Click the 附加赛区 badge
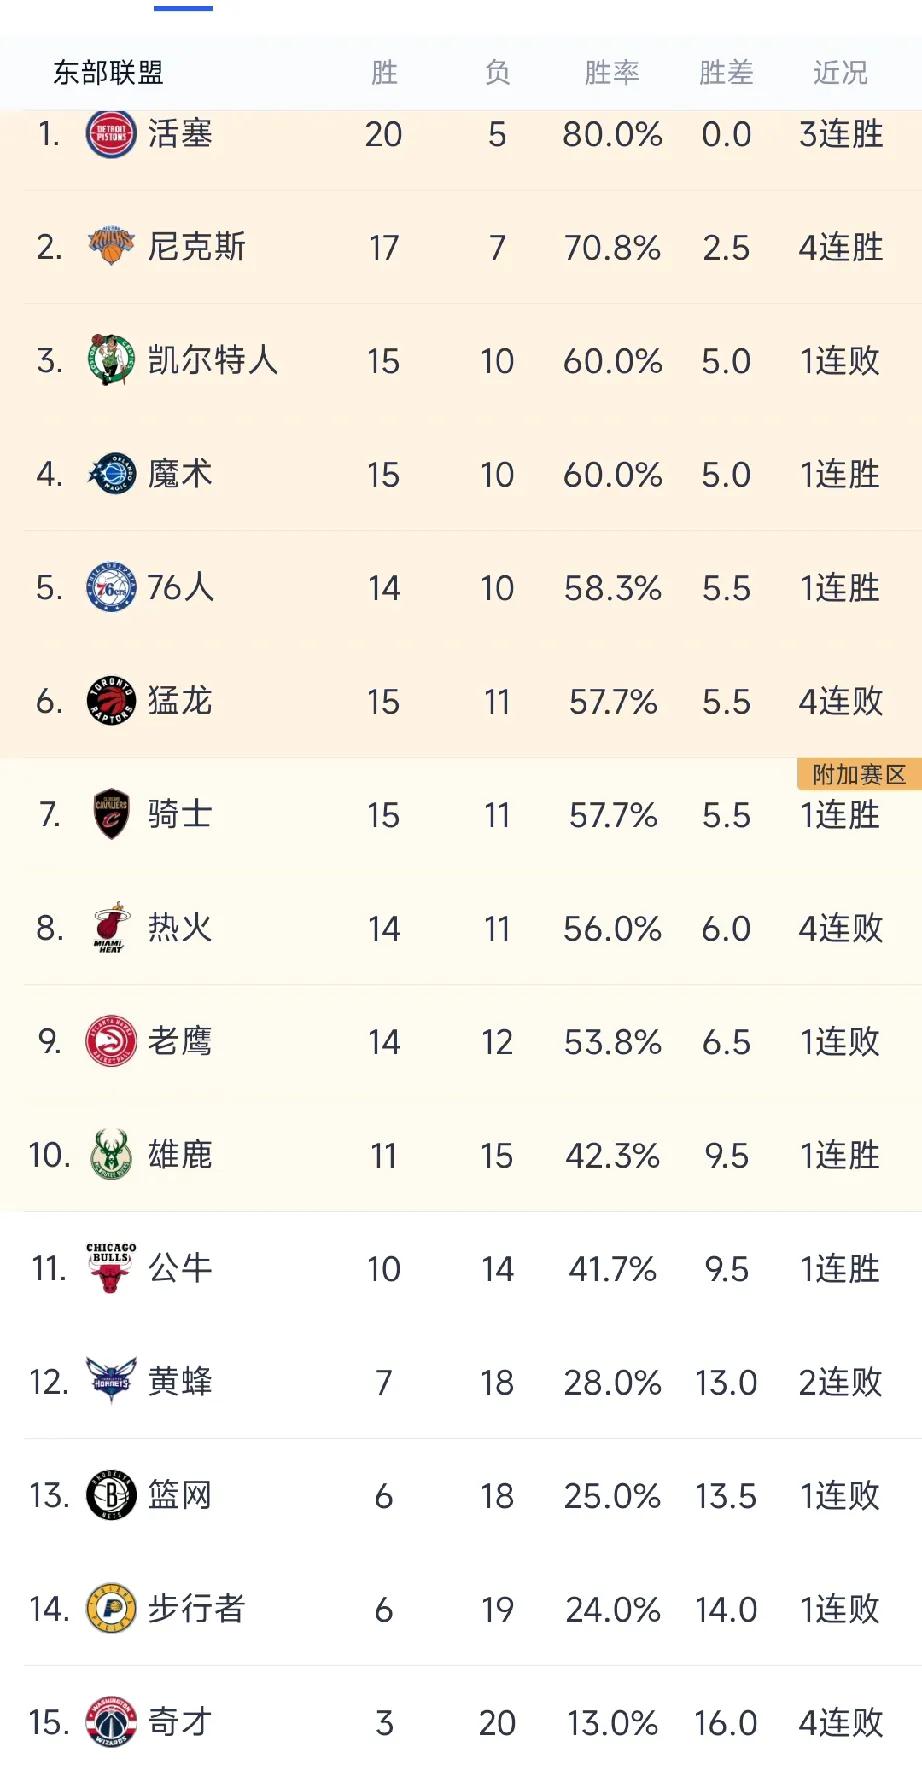The image size is (922, 1776). pos(859,774)
